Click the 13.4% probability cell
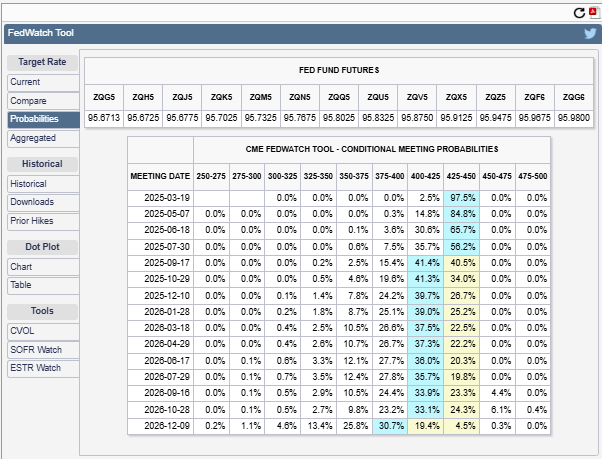Viewport: 602px width, 459px height. coord(319,426)
